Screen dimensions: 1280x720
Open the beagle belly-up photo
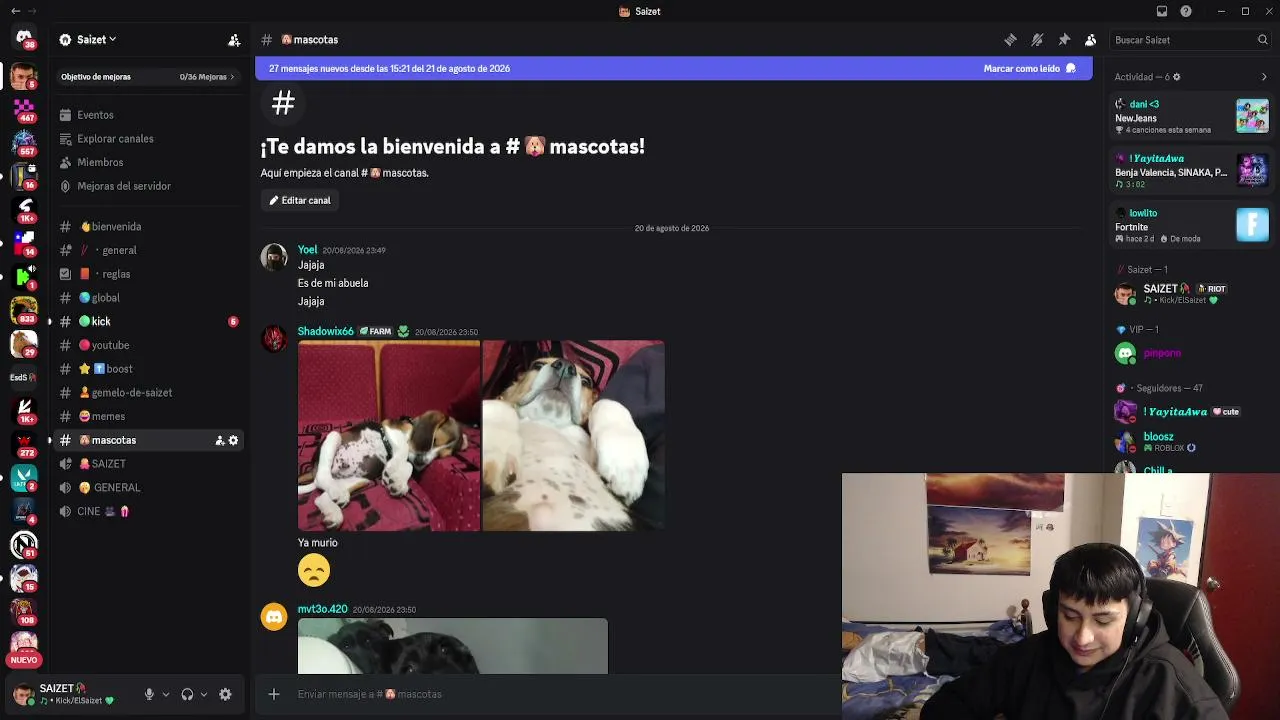pyautogui.click(x=573, y=436)
